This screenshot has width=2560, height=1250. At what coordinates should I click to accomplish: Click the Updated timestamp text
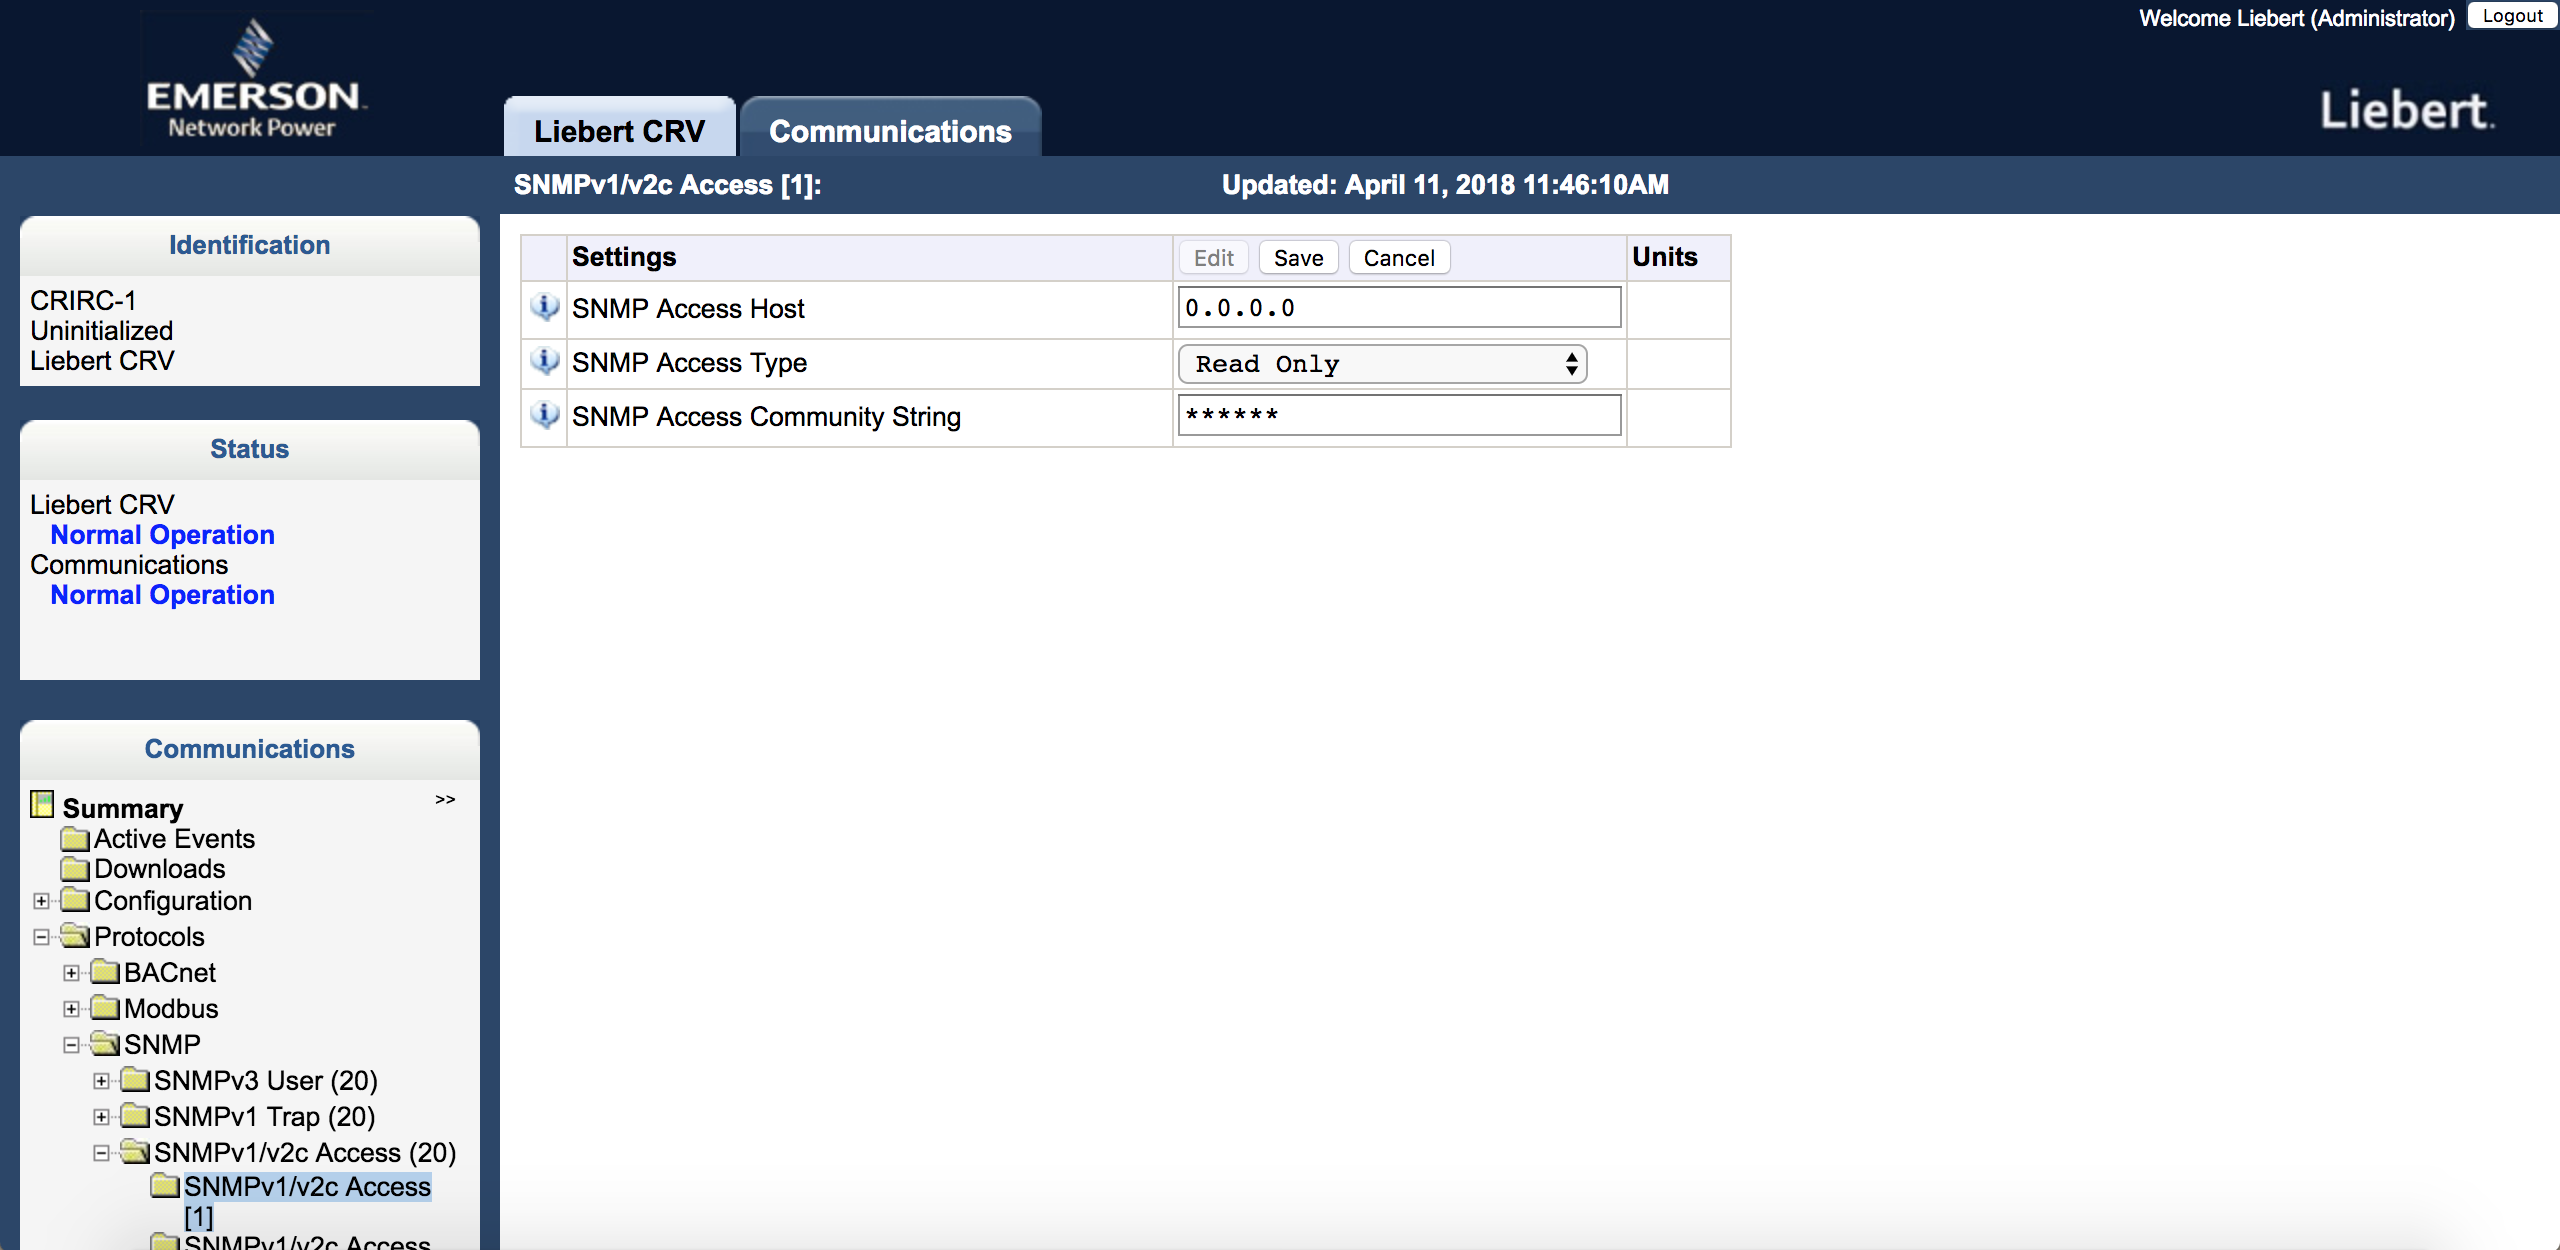[x=1445, y=185]
